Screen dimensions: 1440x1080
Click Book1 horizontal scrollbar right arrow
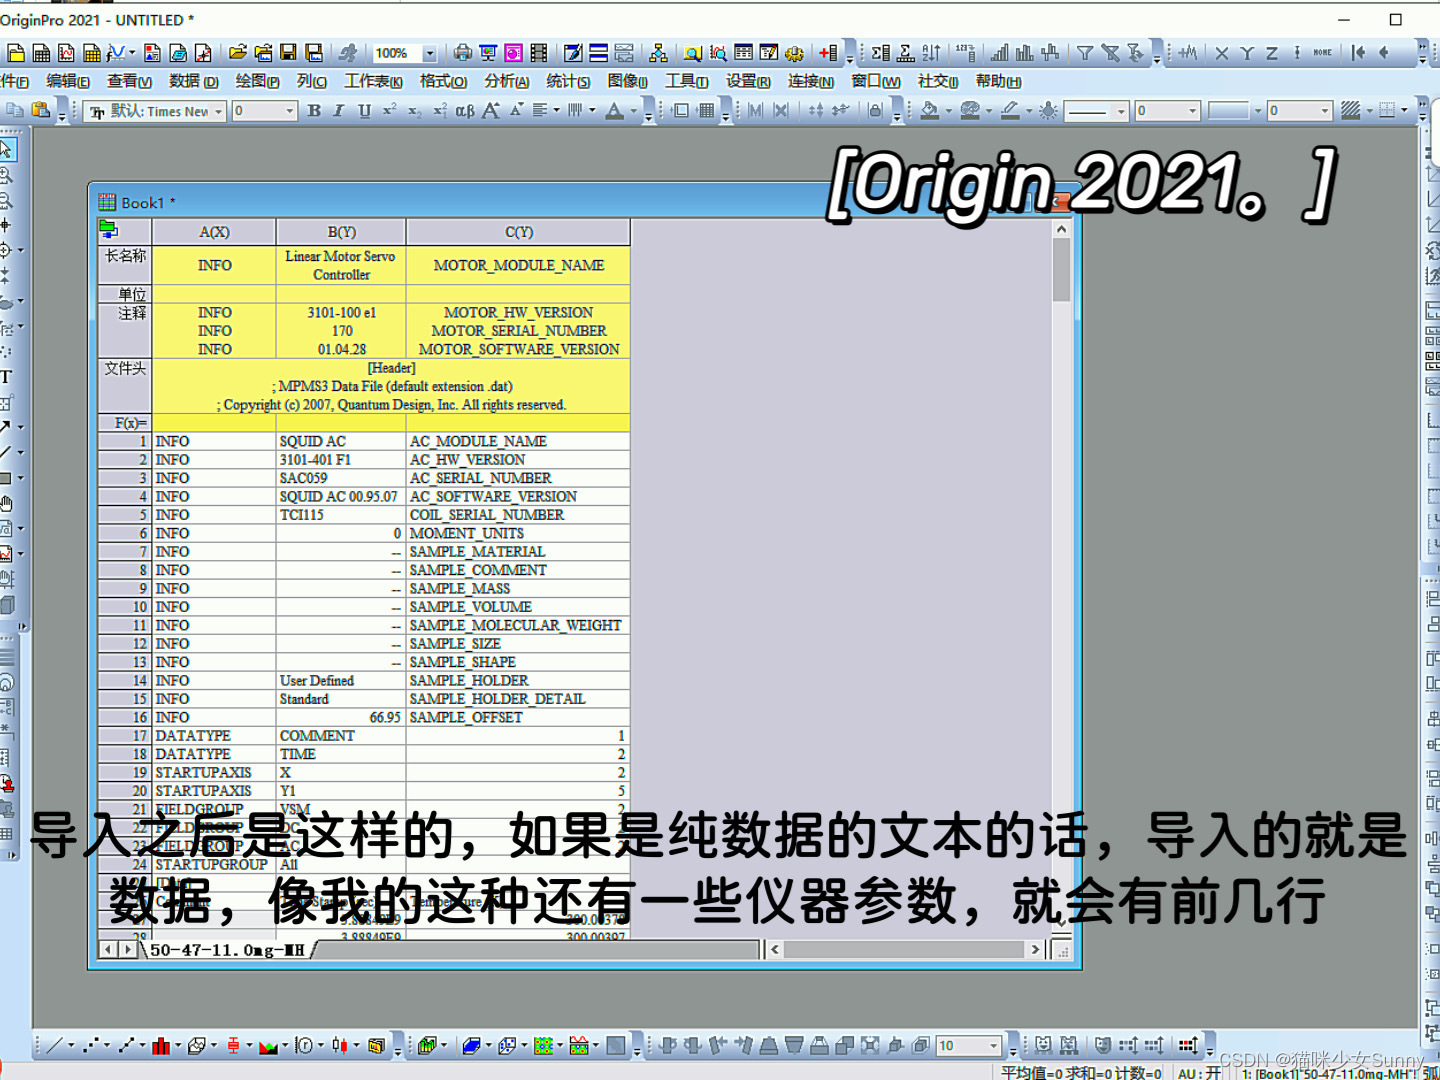point(1036,950)
